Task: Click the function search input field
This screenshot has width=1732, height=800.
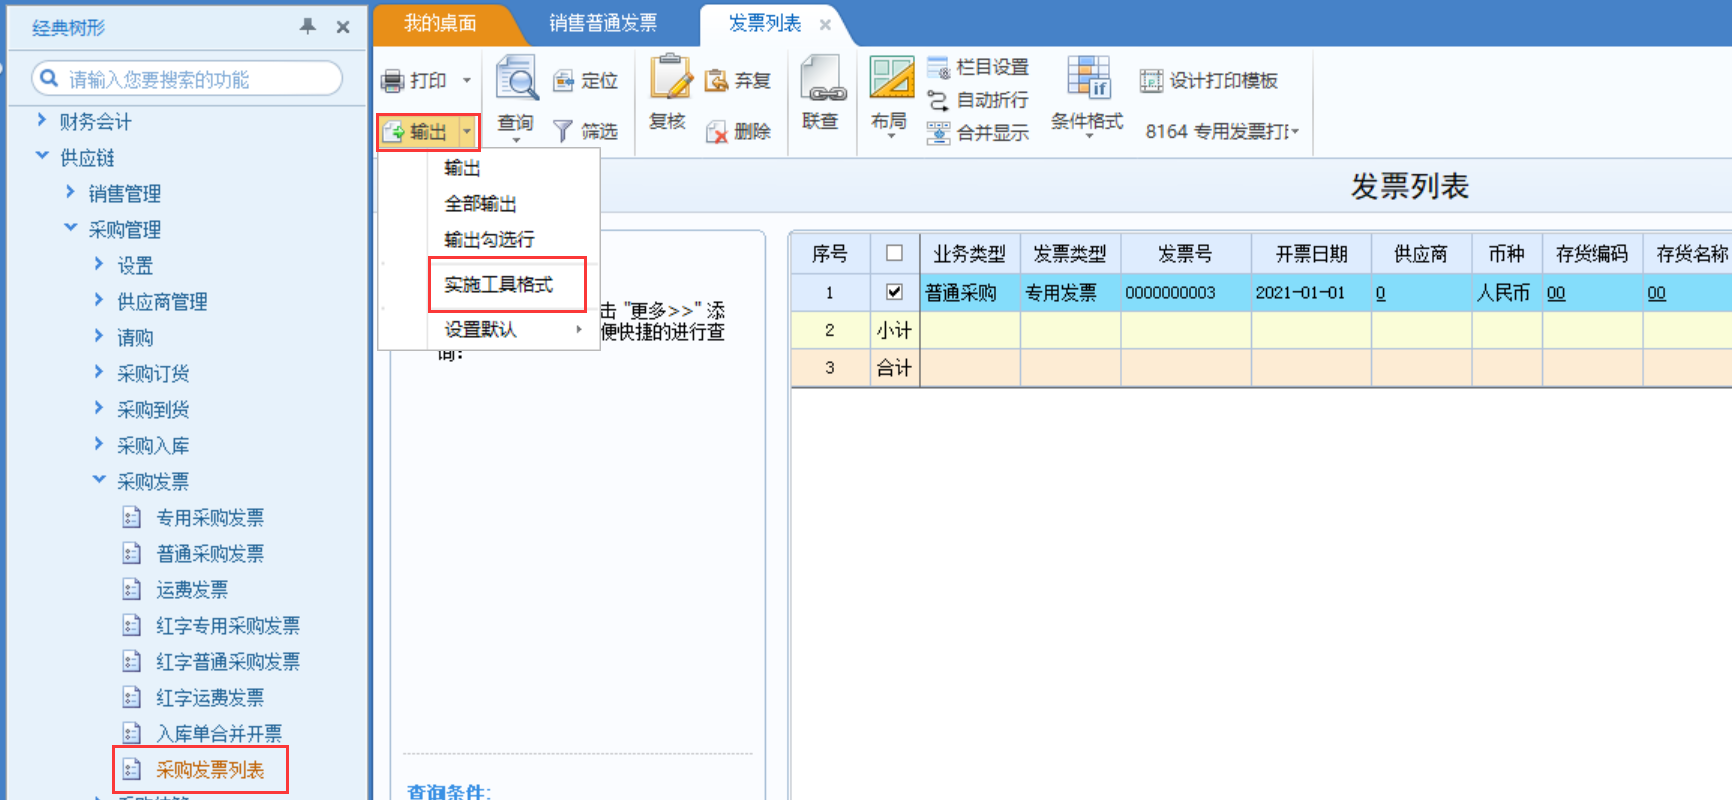Action: [x=187, y=79]
